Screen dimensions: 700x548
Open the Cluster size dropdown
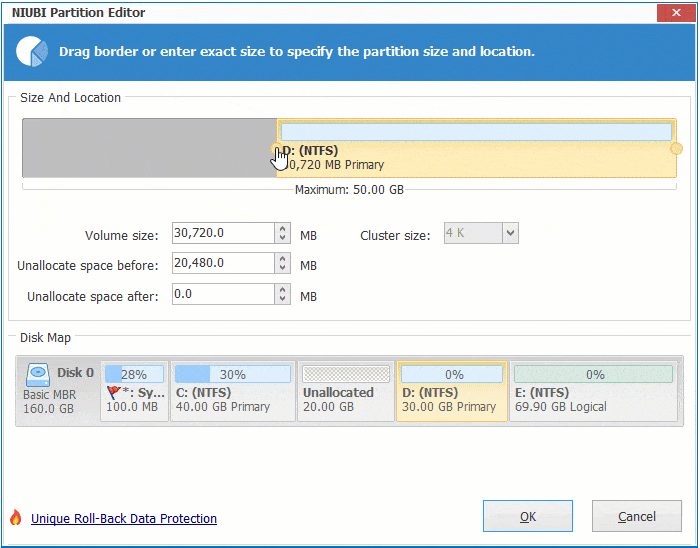pyautogui.click(x=510, y=234)
